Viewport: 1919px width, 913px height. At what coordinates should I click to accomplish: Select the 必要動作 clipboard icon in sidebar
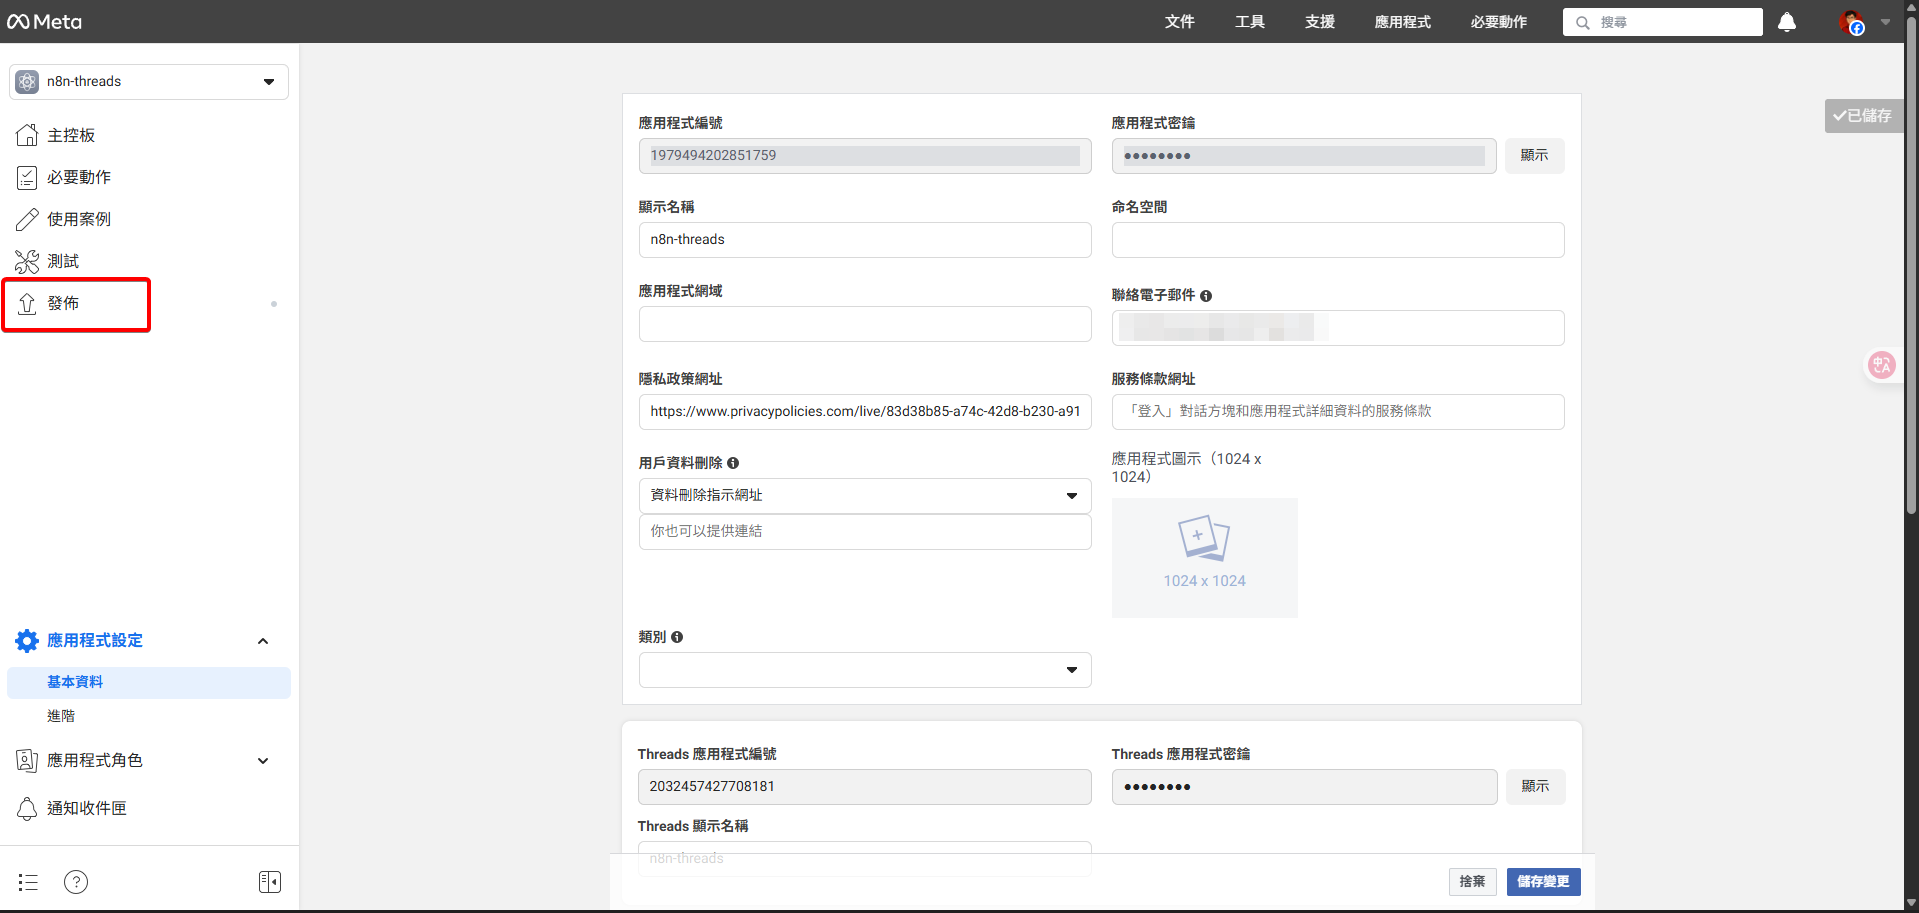[28, 177]
